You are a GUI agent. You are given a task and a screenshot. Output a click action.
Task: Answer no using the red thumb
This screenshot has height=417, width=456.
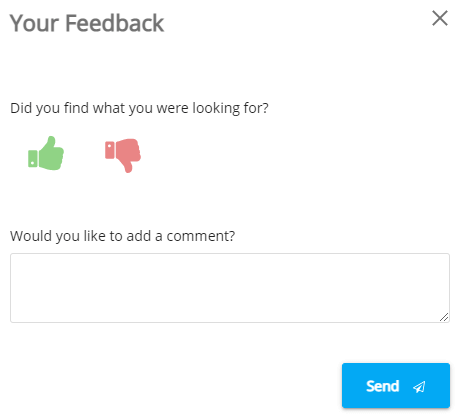pyautogui.click(x=123, y=155)
